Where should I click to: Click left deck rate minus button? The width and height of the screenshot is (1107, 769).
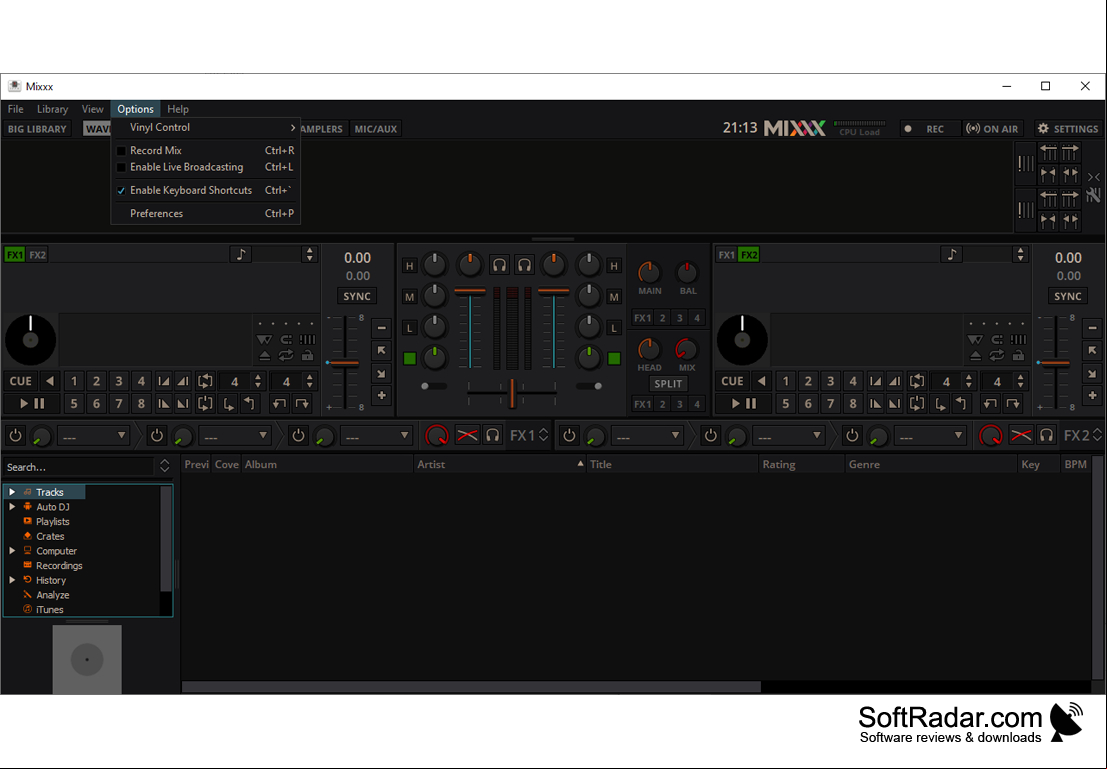click(x=381, y=328)
